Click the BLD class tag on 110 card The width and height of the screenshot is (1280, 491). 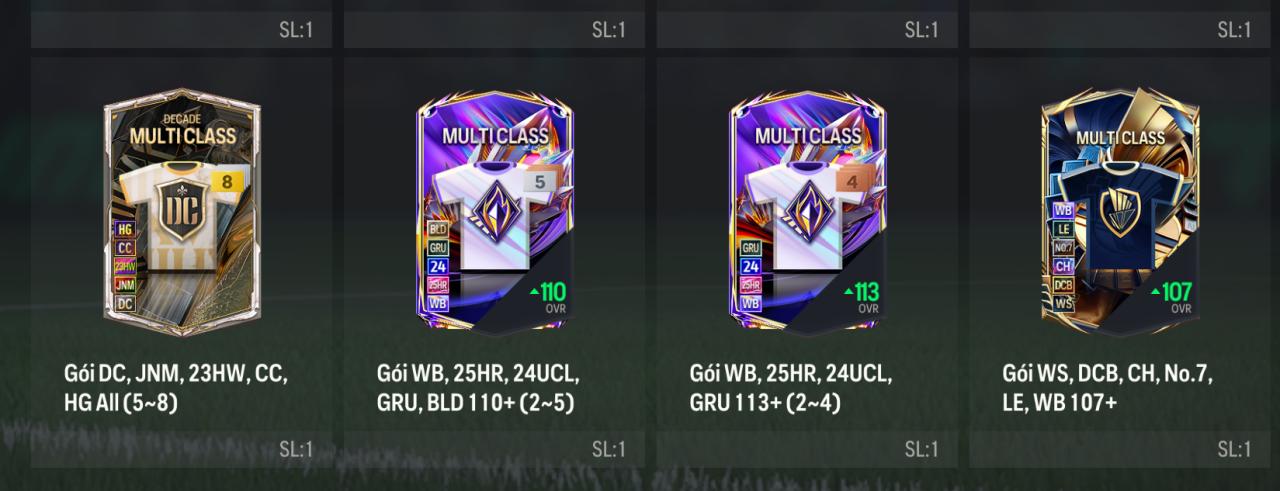pyautogui.click(x=437, y=228)
